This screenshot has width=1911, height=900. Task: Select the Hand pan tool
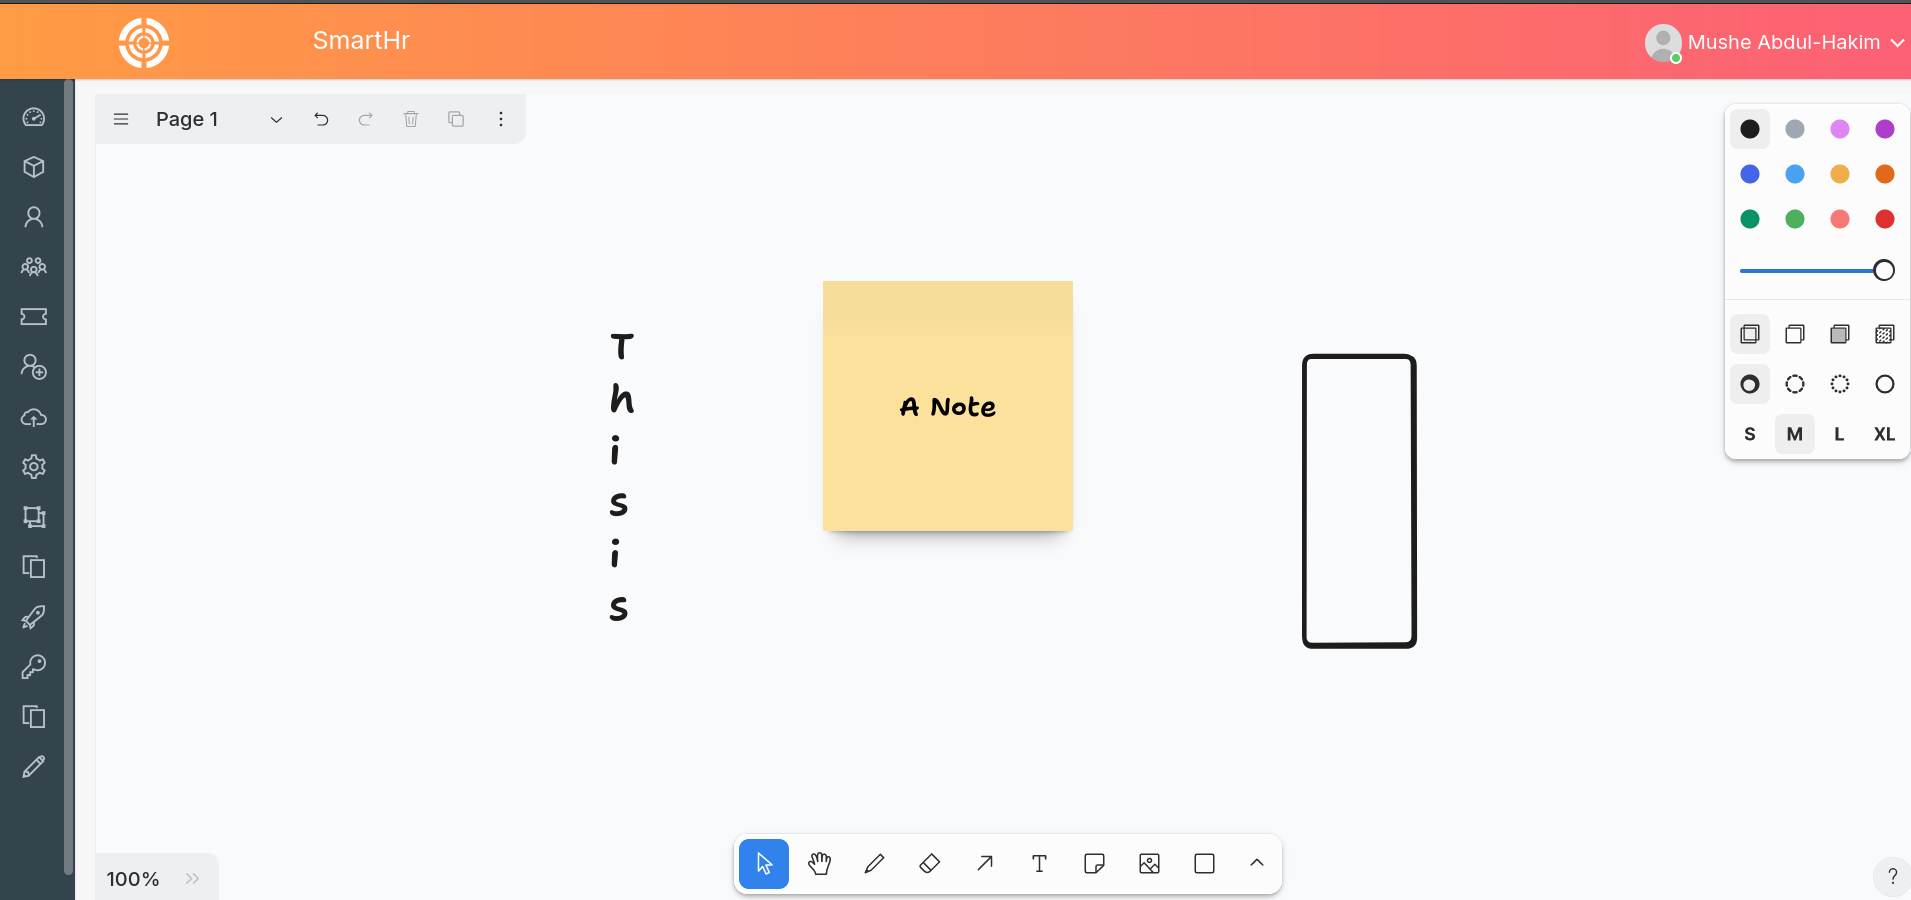pyautogui.click(x=819, y=864)
